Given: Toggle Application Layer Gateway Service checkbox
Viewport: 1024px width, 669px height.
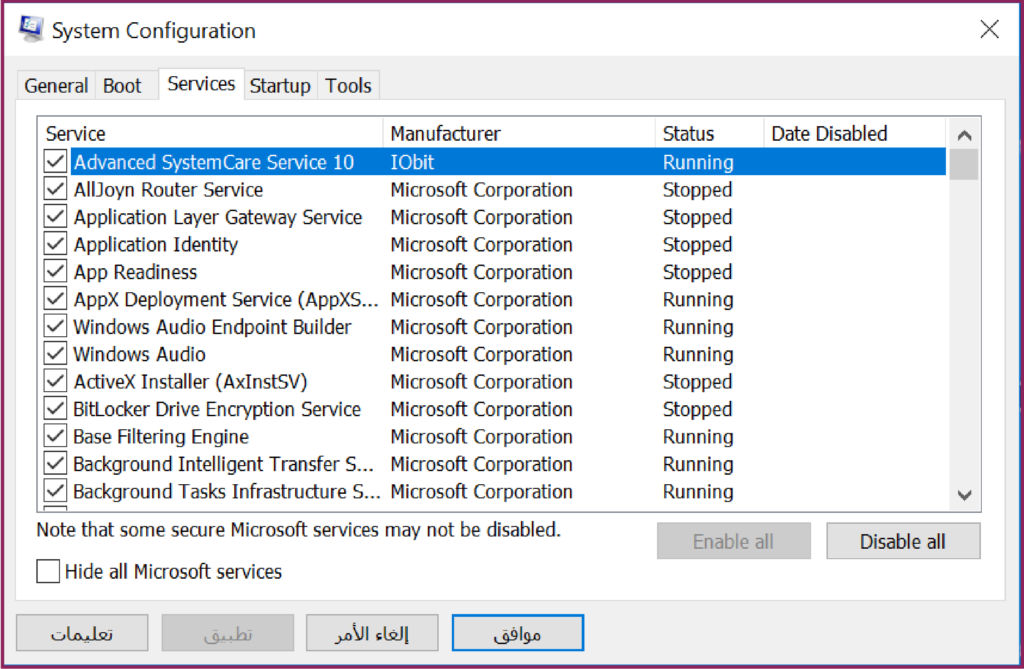Looking at the screenshot, I should pyautogui.click(x=56, y=216).
